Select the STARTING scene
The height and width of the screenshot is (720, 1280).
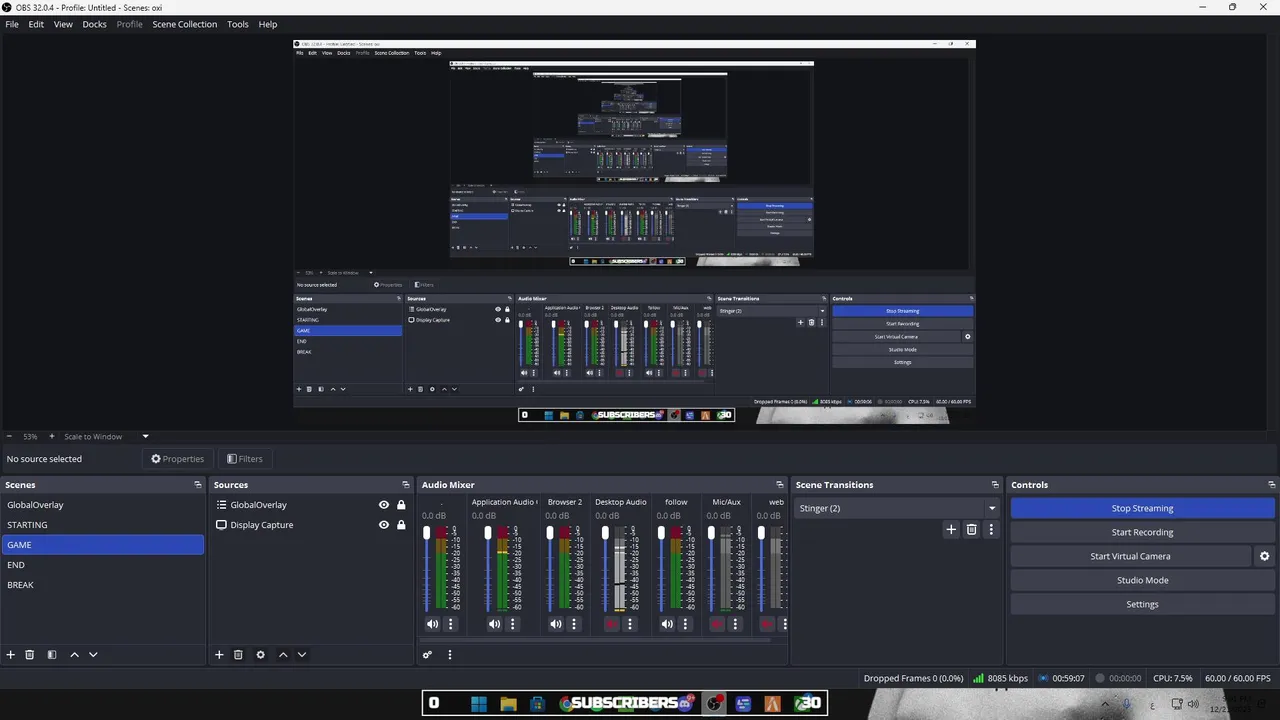103,525
